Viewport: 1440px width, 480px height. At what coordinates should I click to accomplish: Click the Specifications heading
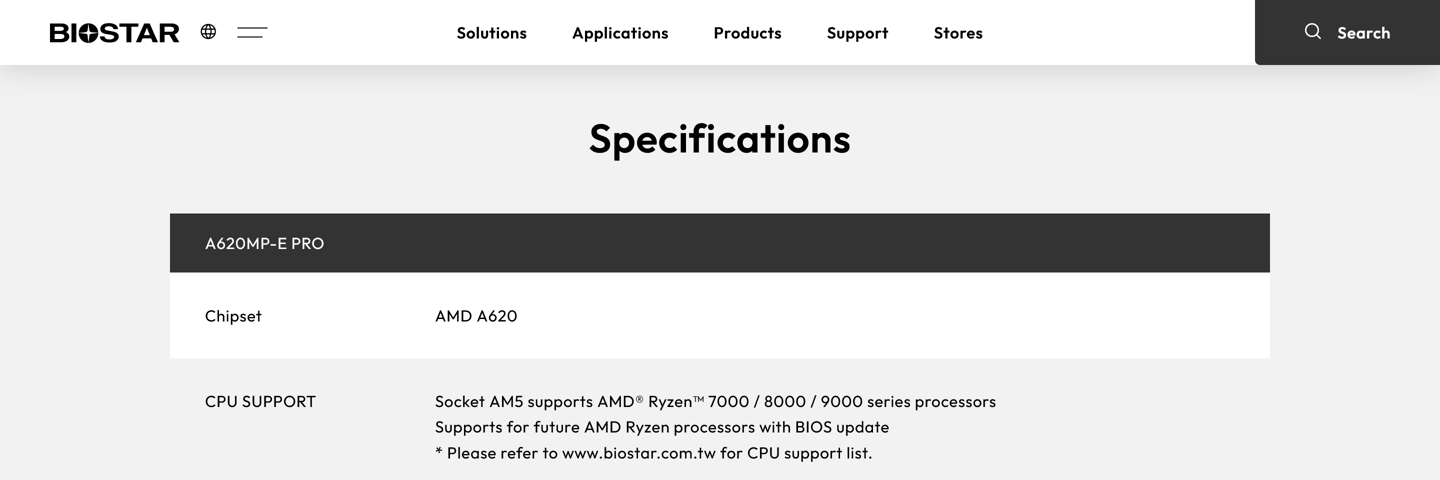click(x=719, y=138)
